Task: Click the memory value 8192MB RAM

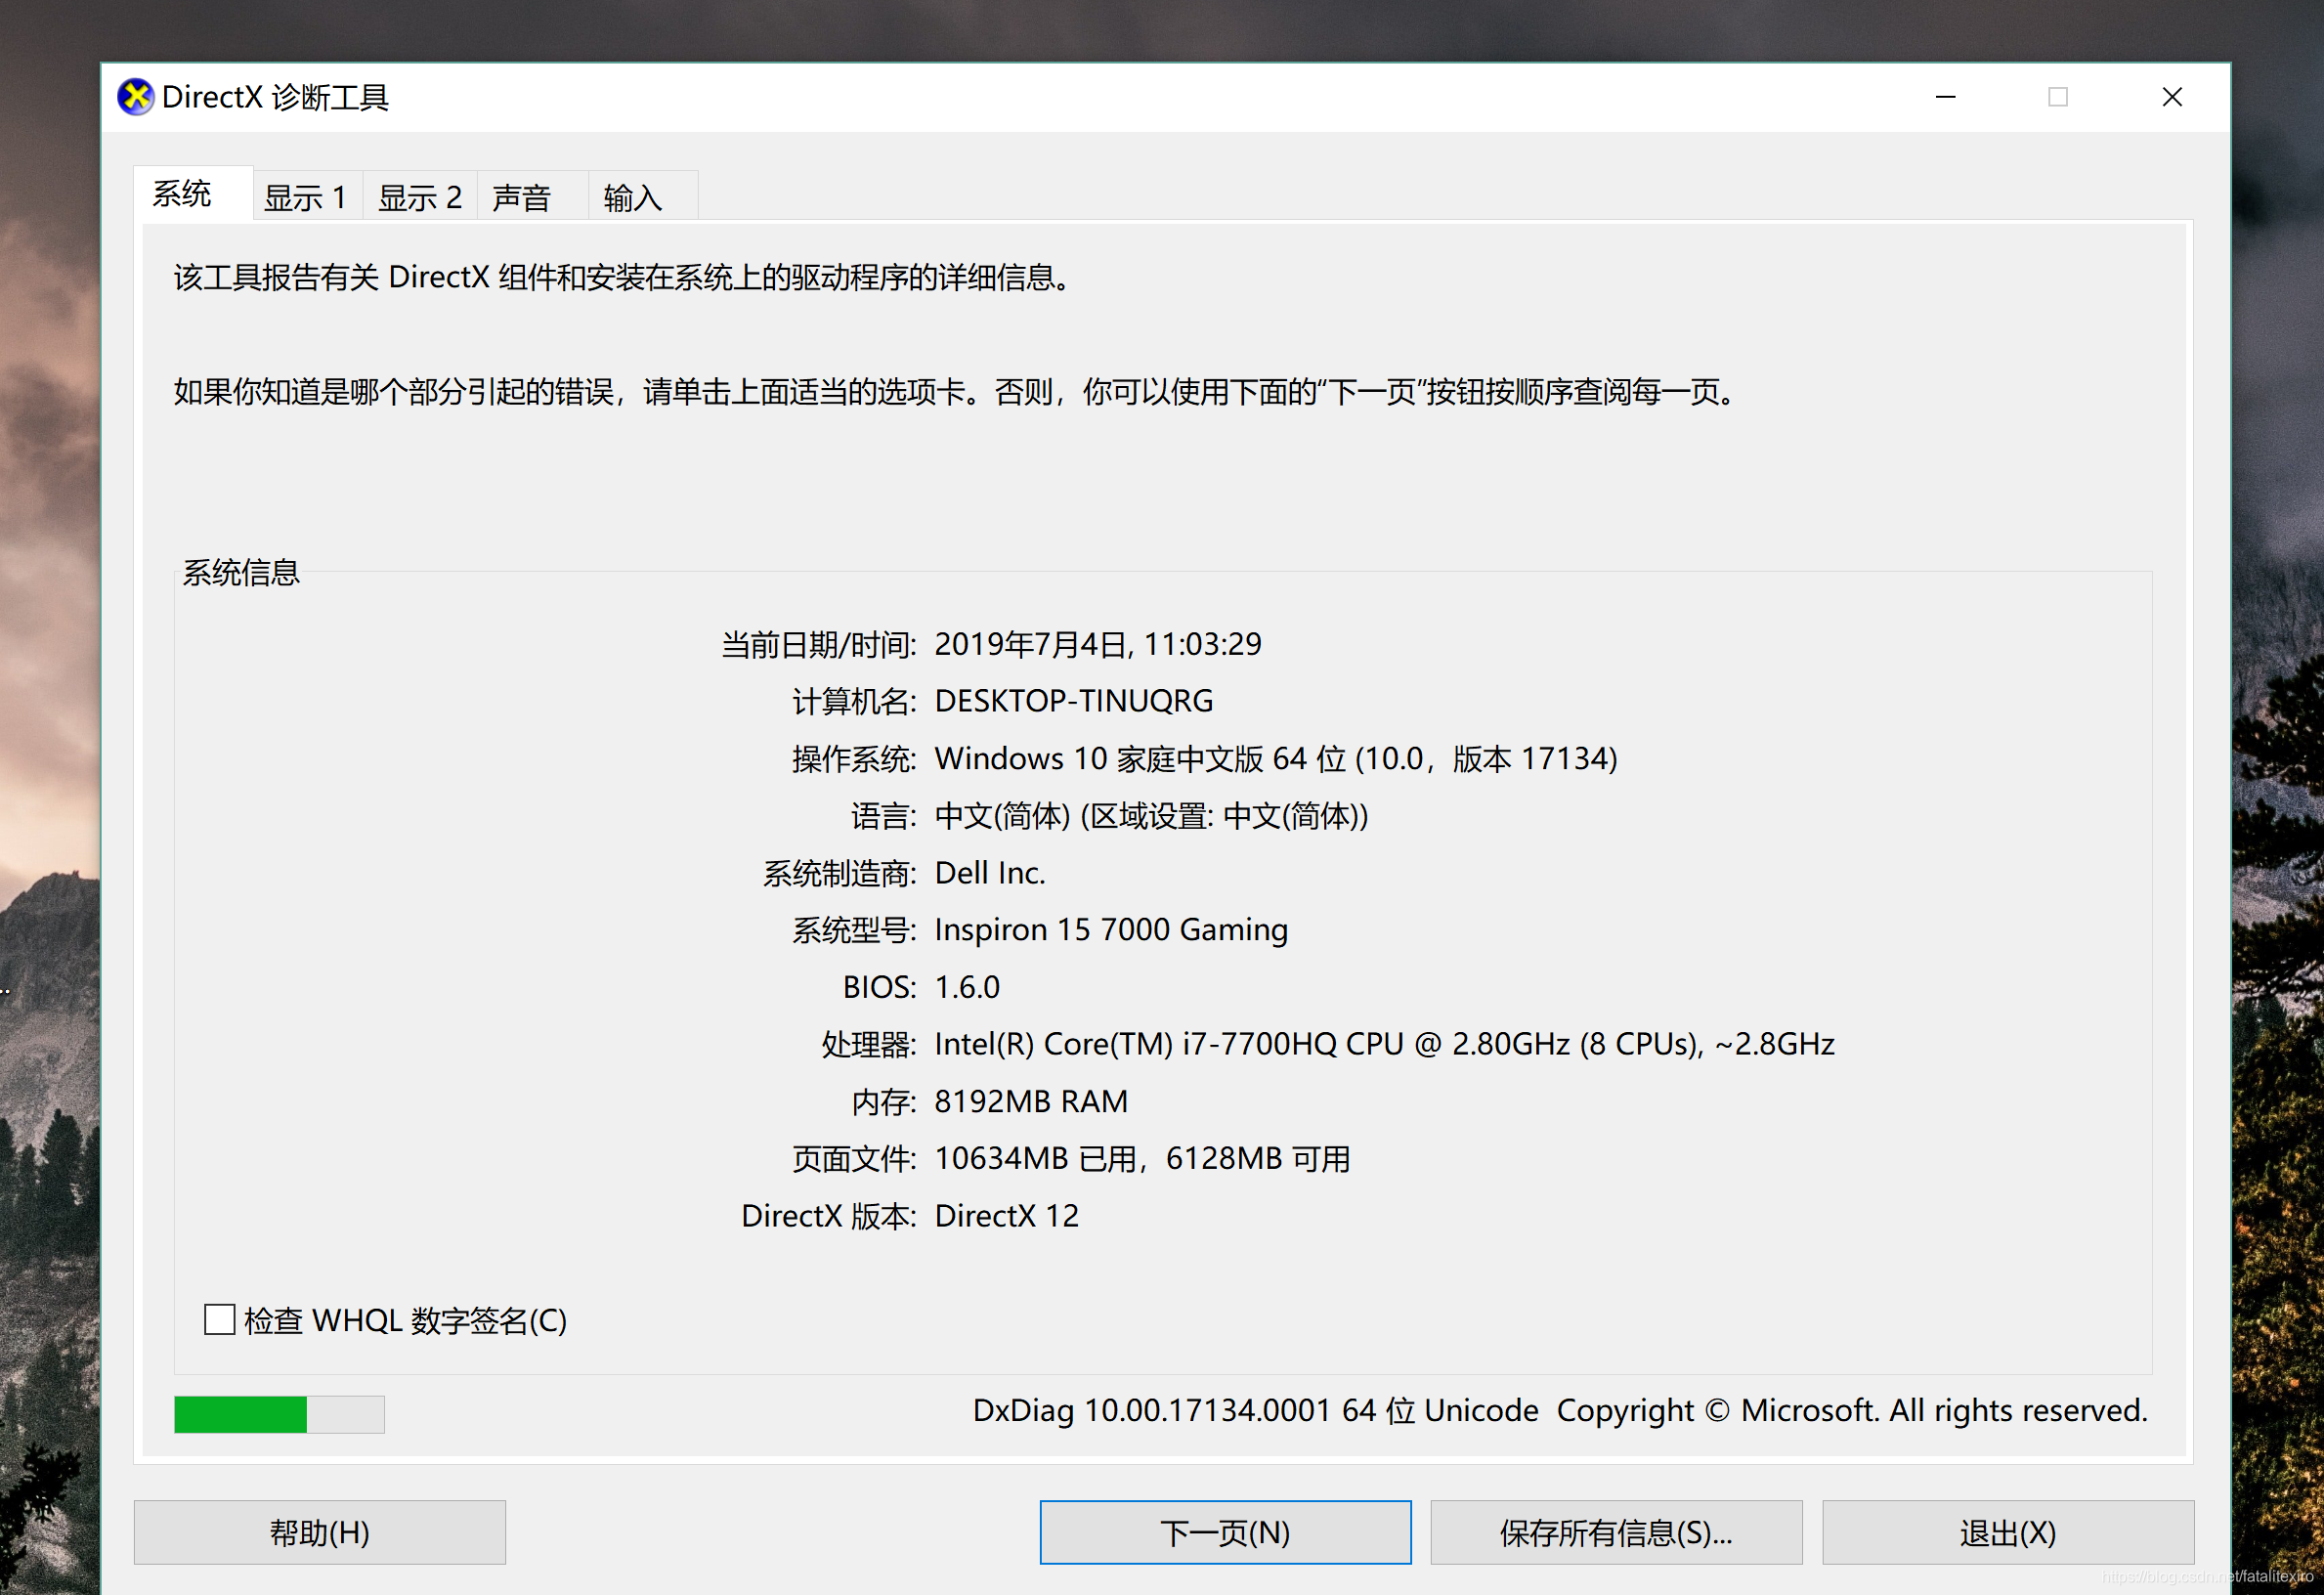Action: click(1030, 1101)
